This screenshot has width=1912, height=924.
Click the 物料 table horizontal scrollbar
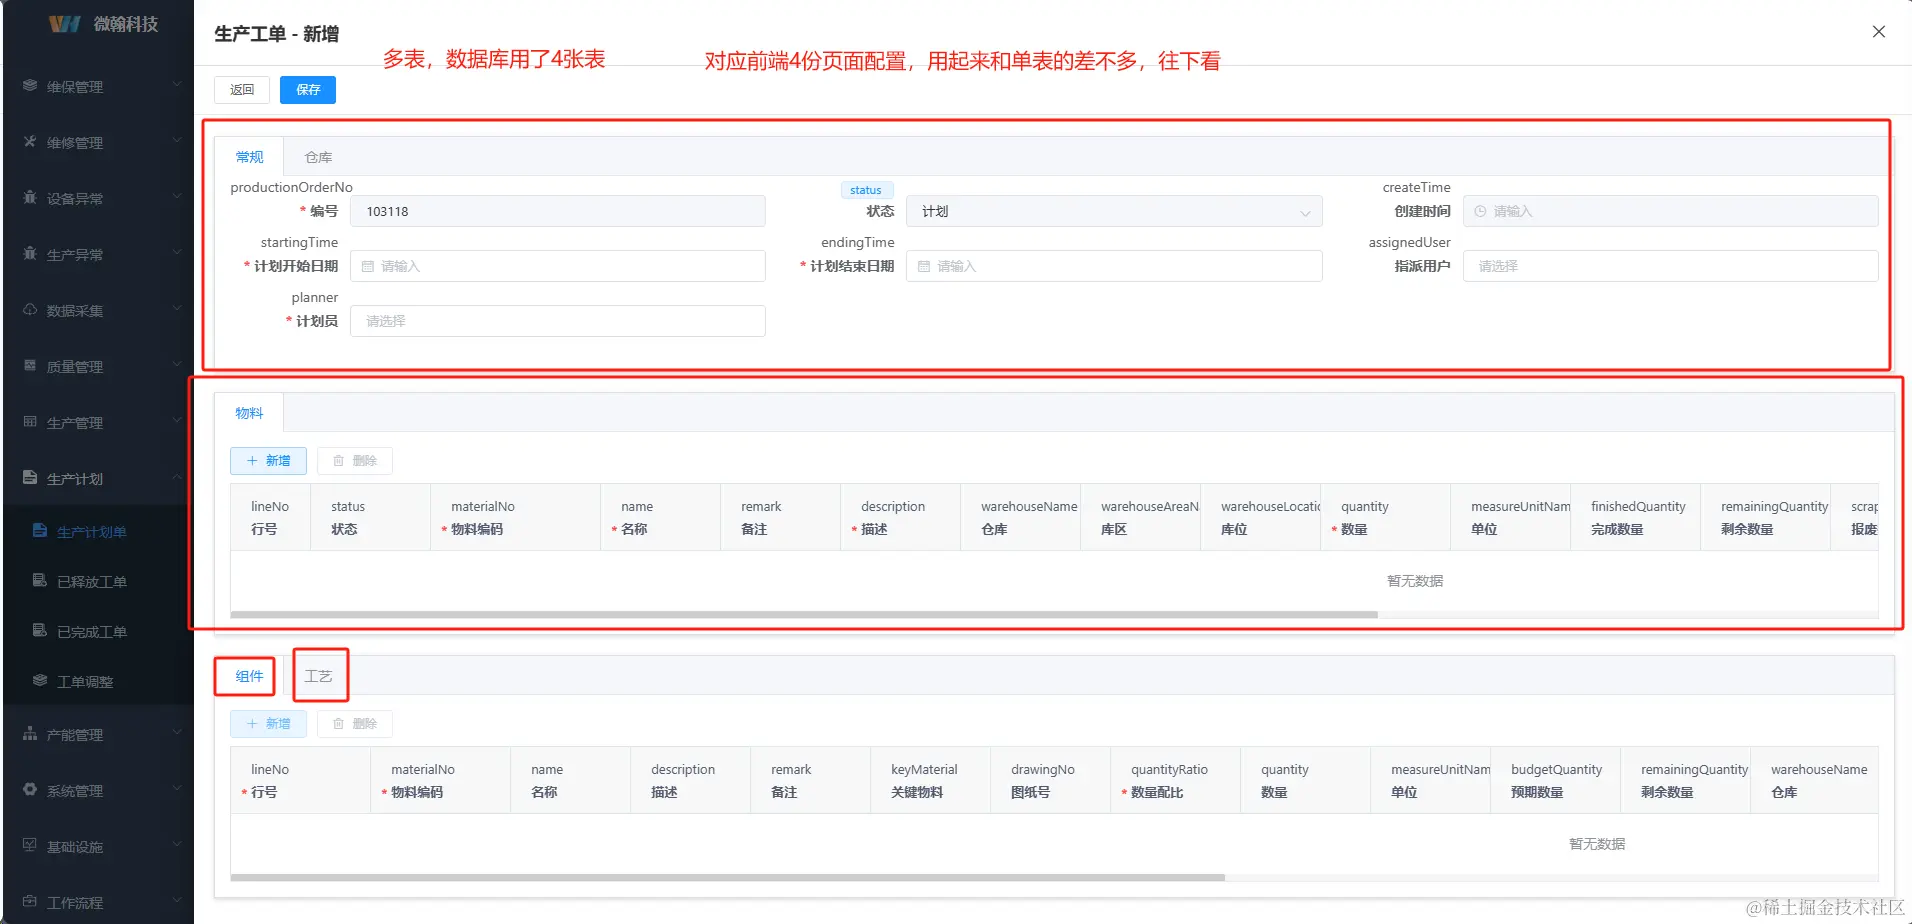(804, 614)
